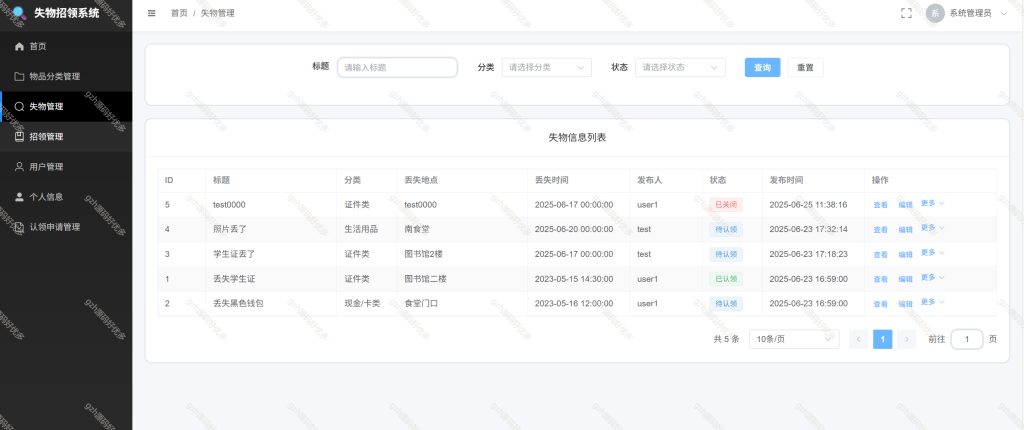The width and height of the screenshot is (1024, 430).
Task: Open 物品分类管理 menu item
Action: click(x=66, y=76)
